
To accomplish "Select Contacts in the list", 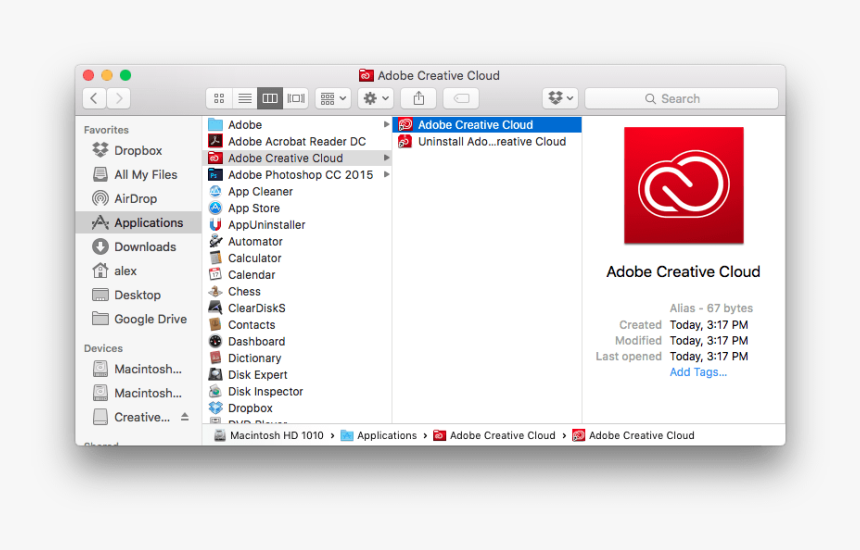I will tap(296, 325).
